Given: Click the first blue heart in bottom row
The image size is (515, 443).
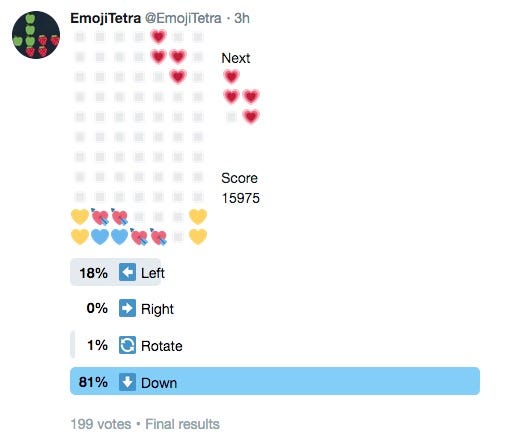Looking at the screenshot, I should point(100,237).
